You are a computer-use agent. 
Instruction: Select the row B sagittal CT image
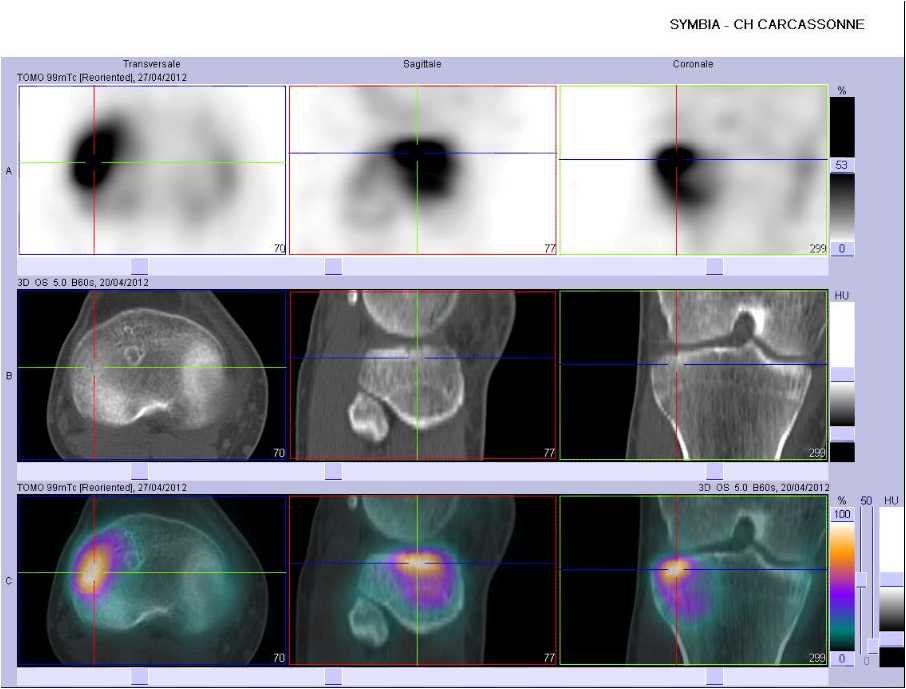click(x=422, y=376)
